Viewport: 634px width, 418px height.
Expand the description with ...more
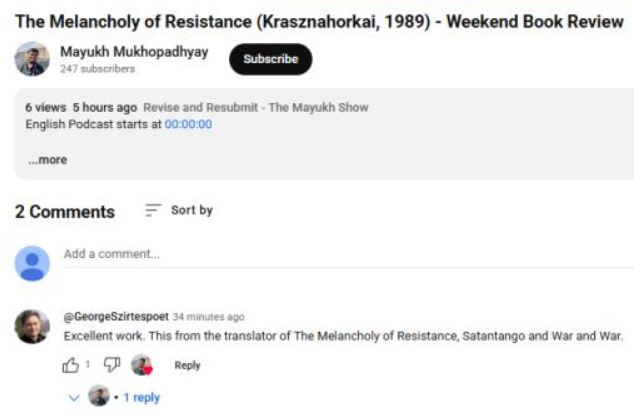pyautogui.click(x=47, y=159)
